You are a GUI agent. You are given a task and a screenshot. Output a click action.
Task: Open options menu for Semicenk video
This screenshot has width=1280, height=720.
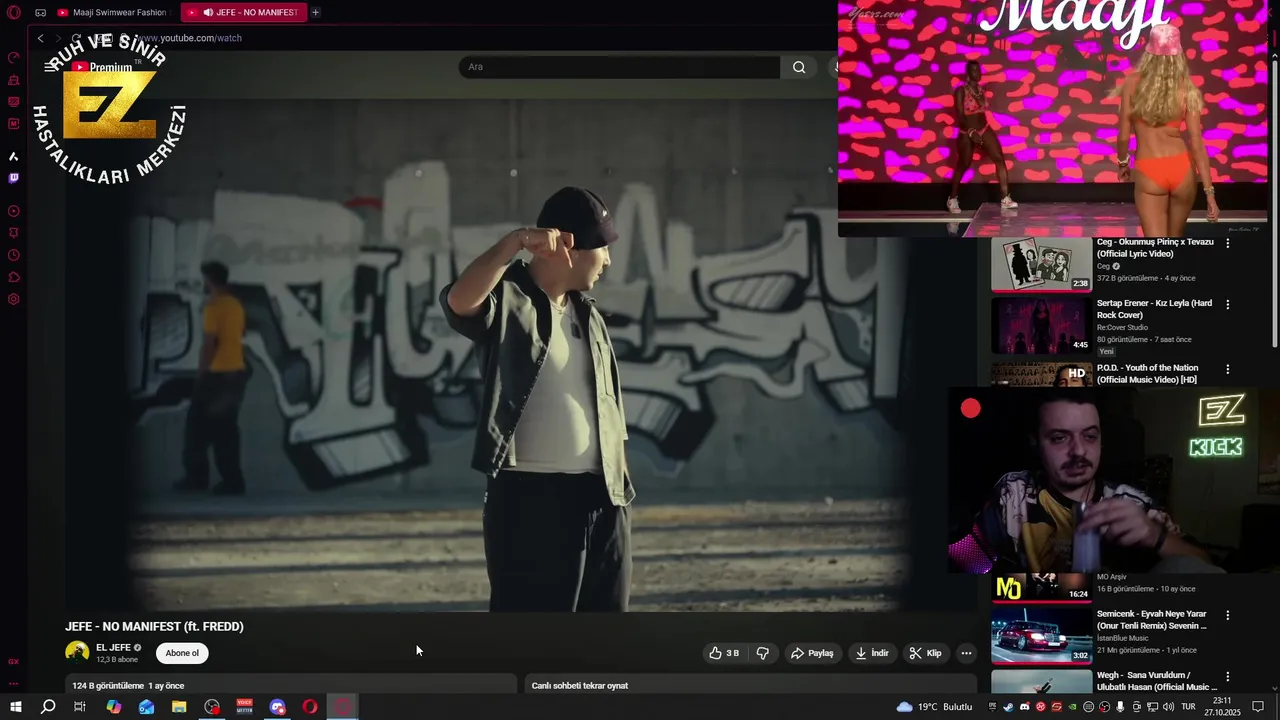pyautogui.click(x=1228, y=615)
